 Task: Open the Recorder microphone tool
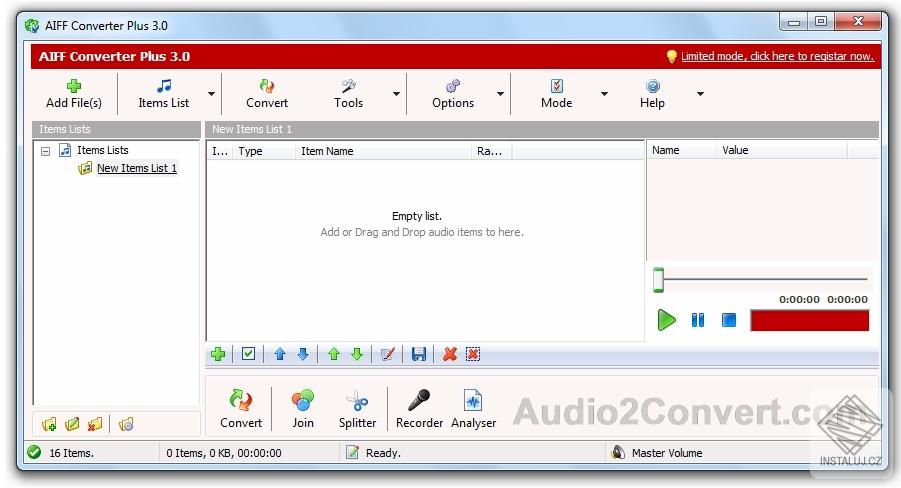[x=419, y=409]
